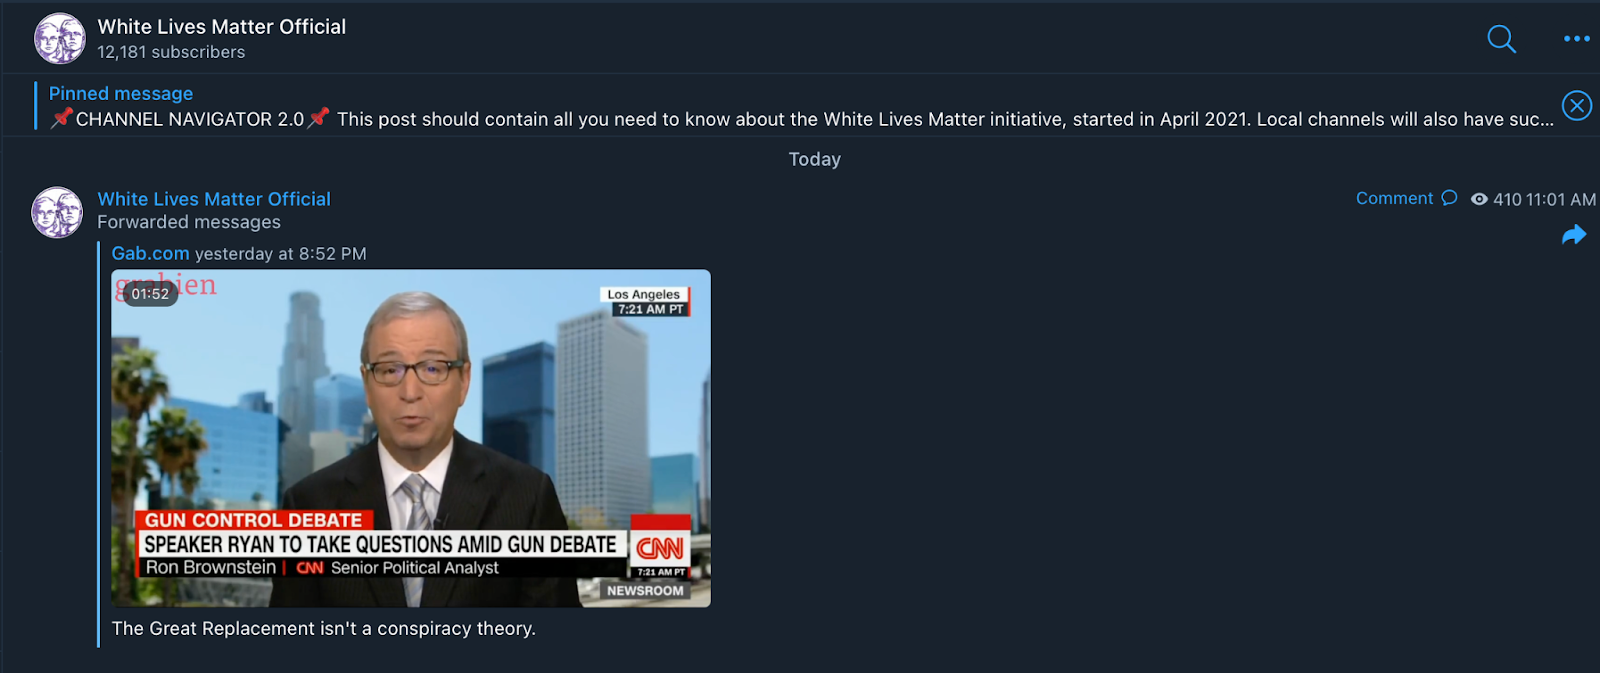Play the CNN video thumbnail
The height and width of the screenshot is (673, 1600).
click(x=411, y=438)
